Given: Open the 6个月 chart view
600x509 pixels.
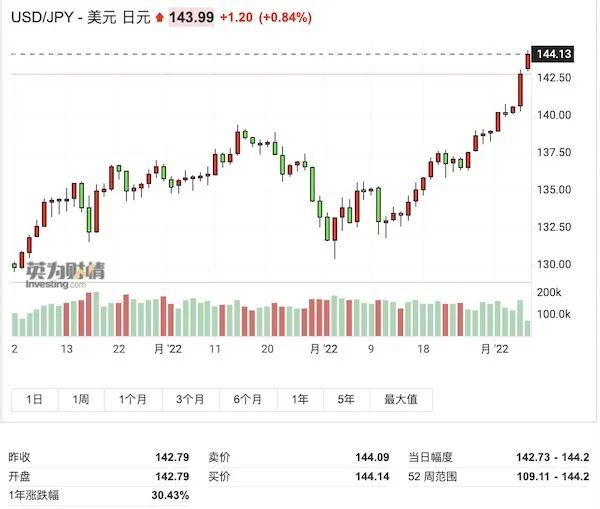Looking at the screenshot, I should click(x=247, y=399).
